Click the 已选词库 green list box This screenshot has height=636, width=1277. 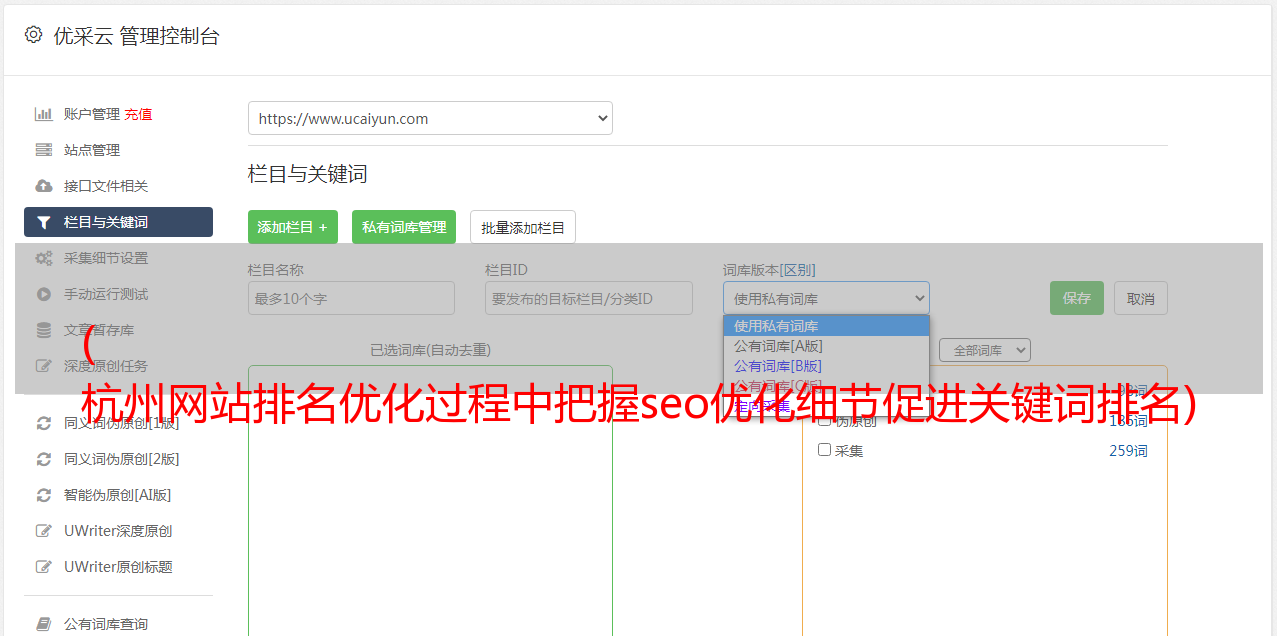[x=430, y=500]
